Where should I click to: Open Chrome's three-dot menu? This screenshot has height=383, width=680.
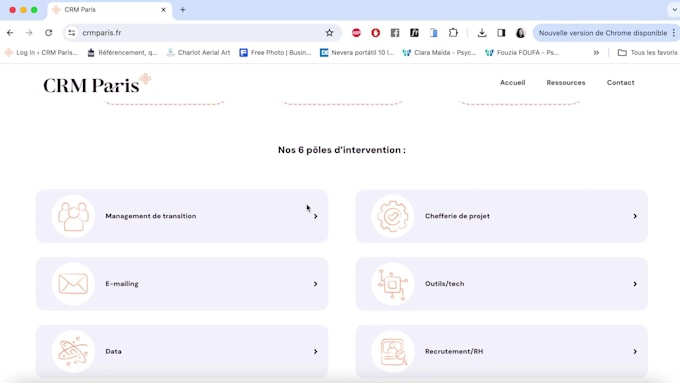[673, 33]
